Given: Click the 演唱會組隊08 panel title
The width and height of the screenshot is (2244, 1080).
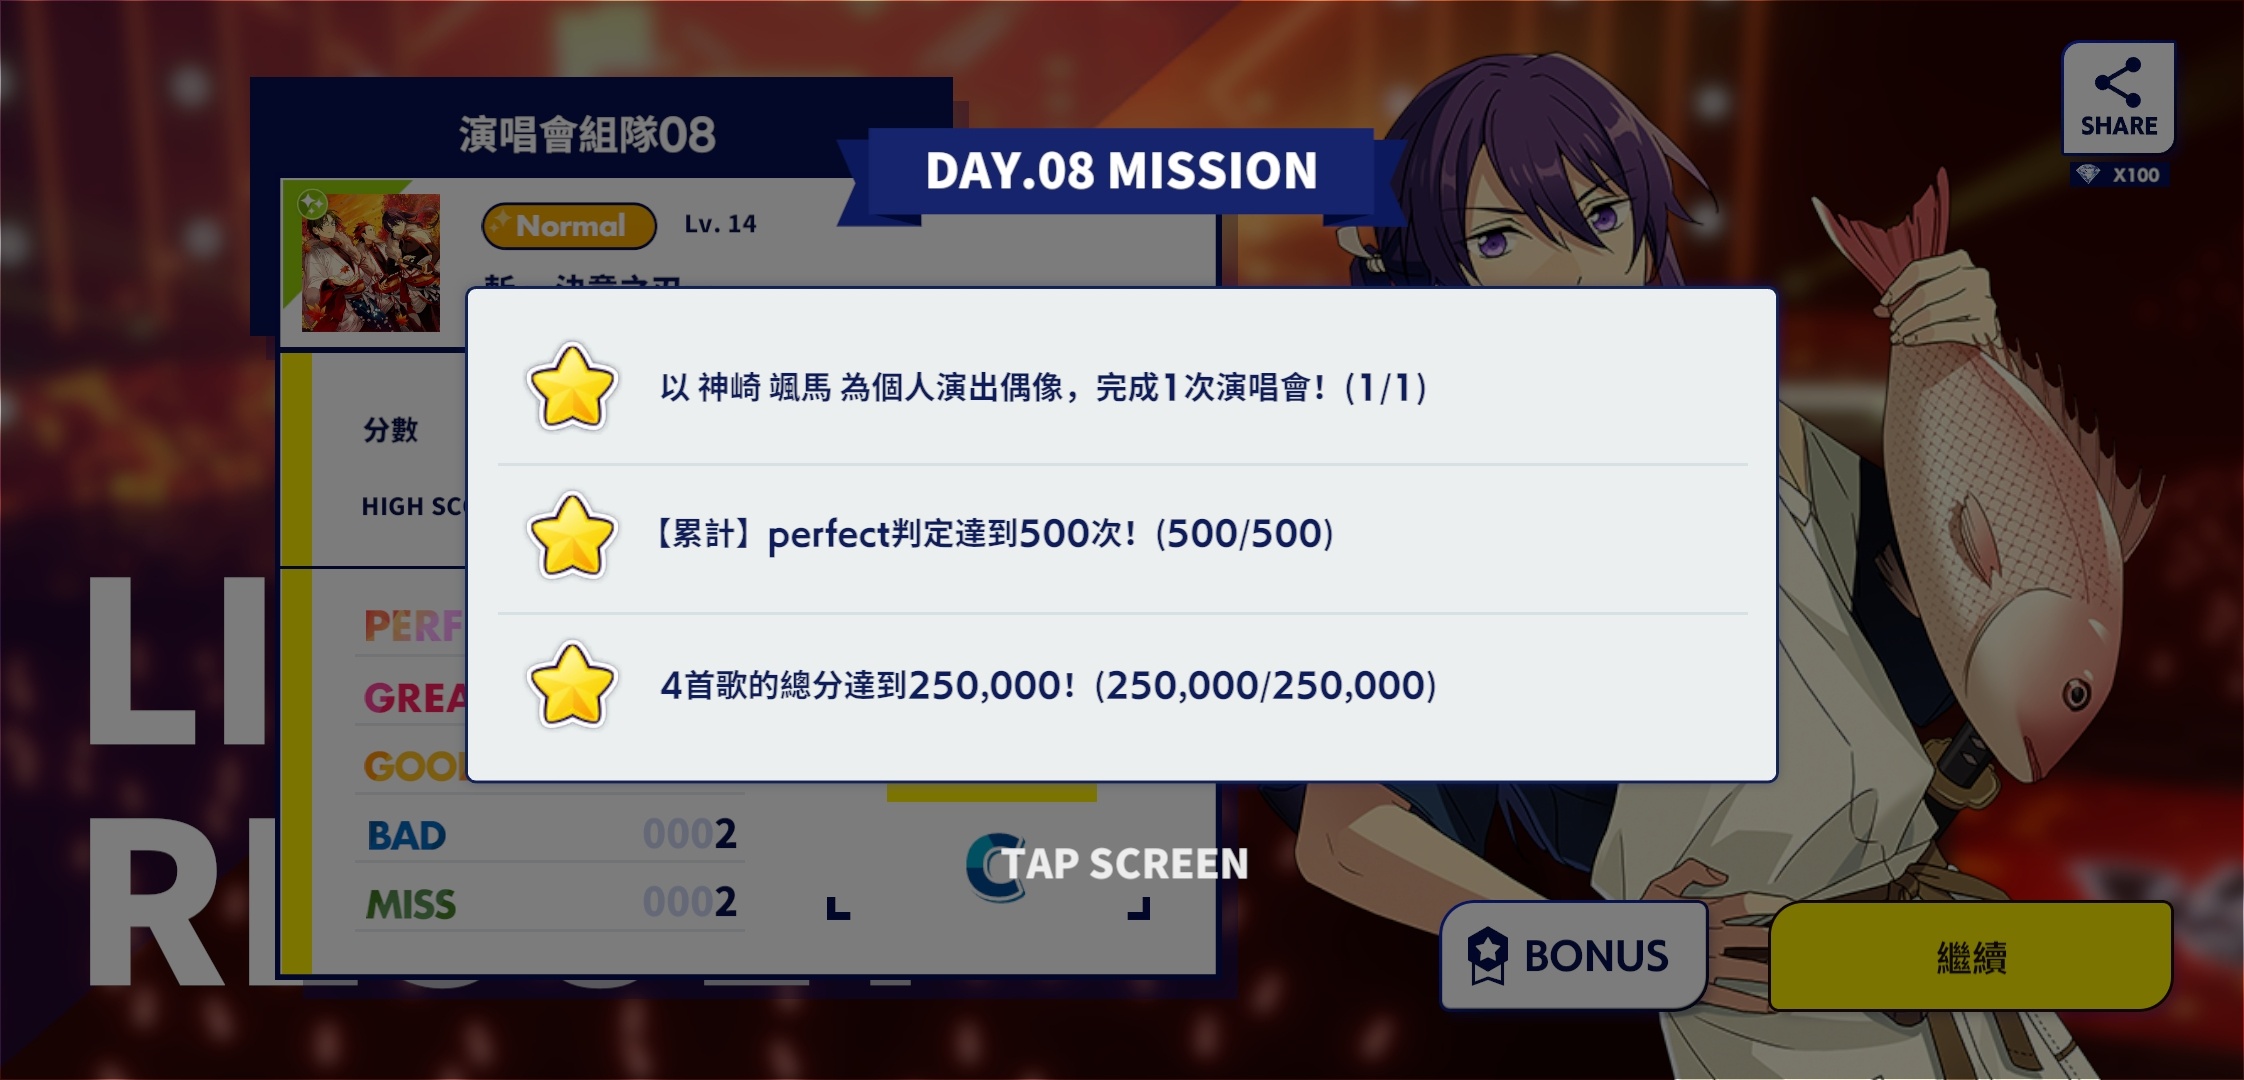Looking at the screenshot, I should [x=587, y=135].
